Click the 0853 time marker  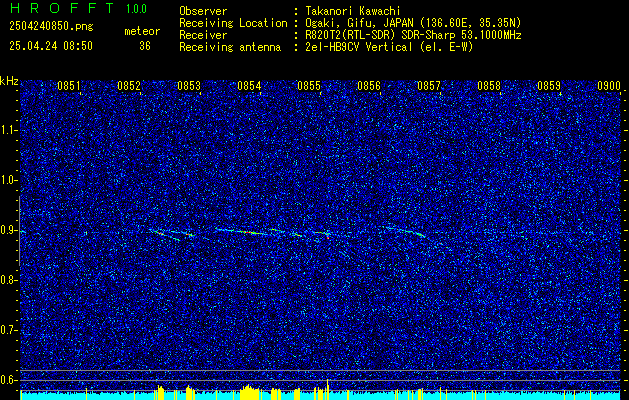pyautogui.click(x=189, y=86)
